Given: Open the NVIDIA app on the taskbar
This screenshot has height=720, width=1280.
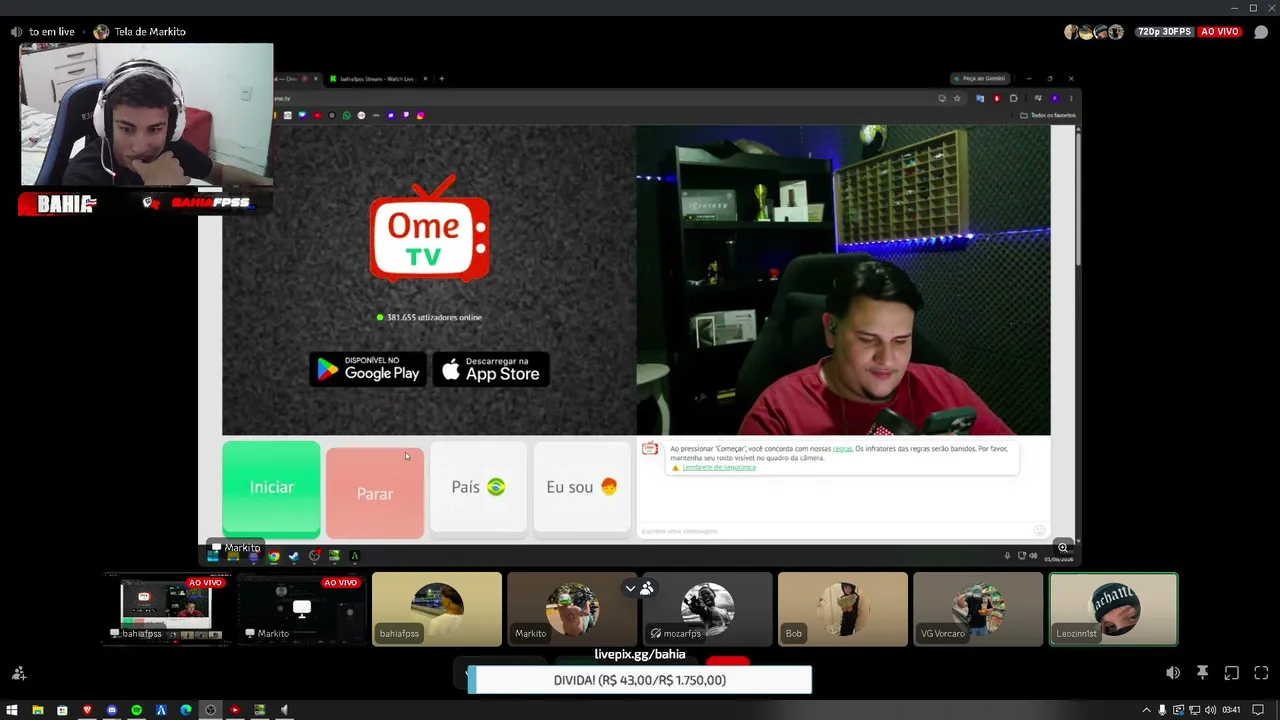Looking at the screenshot, I should 260,710.
